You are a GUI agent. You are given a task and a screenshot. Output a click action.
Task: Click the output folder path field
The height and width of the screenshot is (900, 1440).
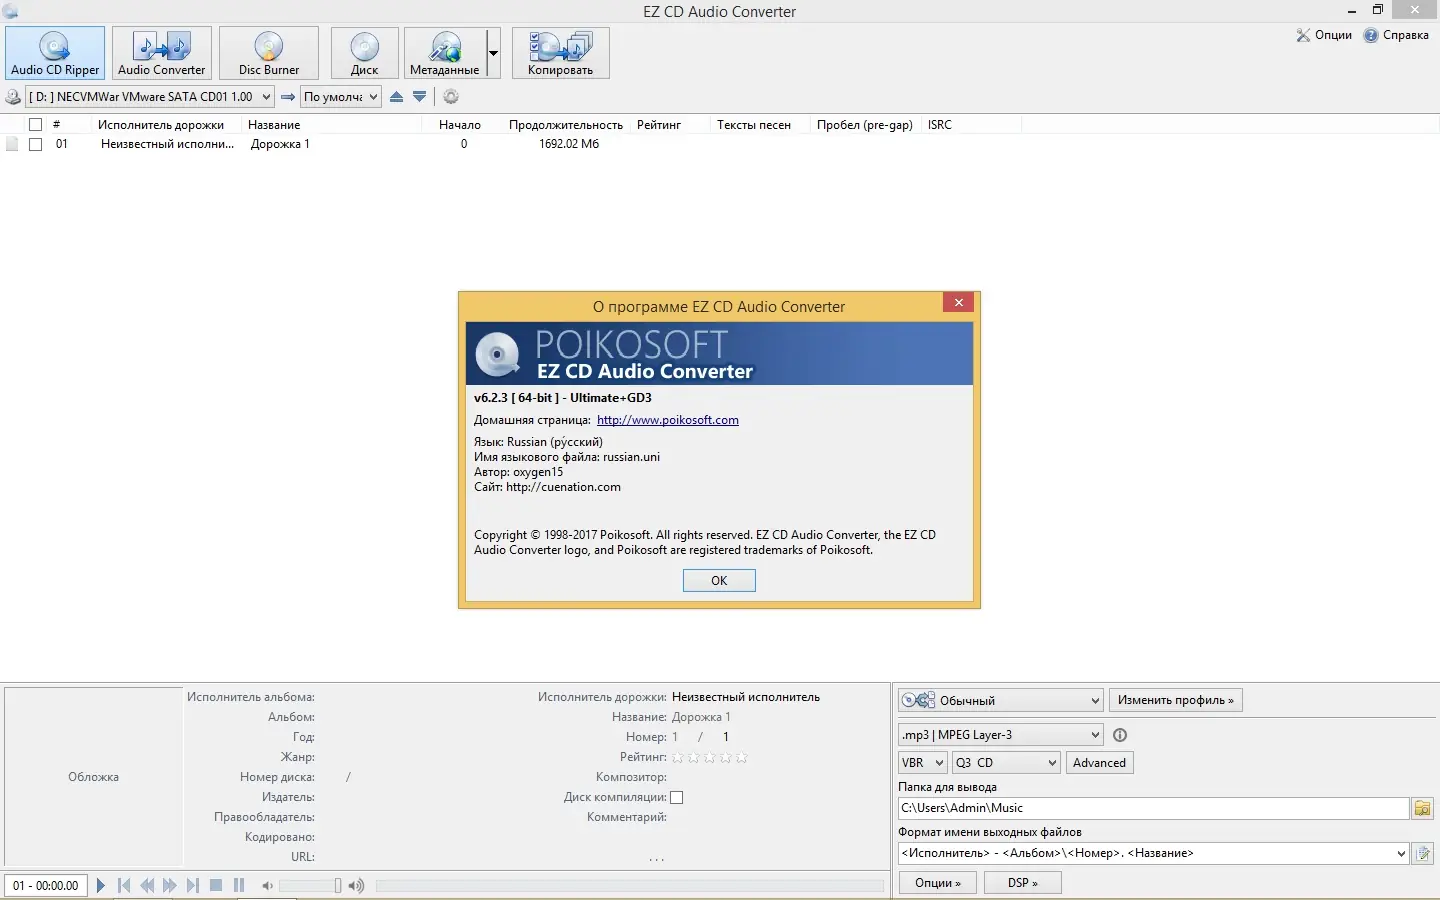(1154, 808)
